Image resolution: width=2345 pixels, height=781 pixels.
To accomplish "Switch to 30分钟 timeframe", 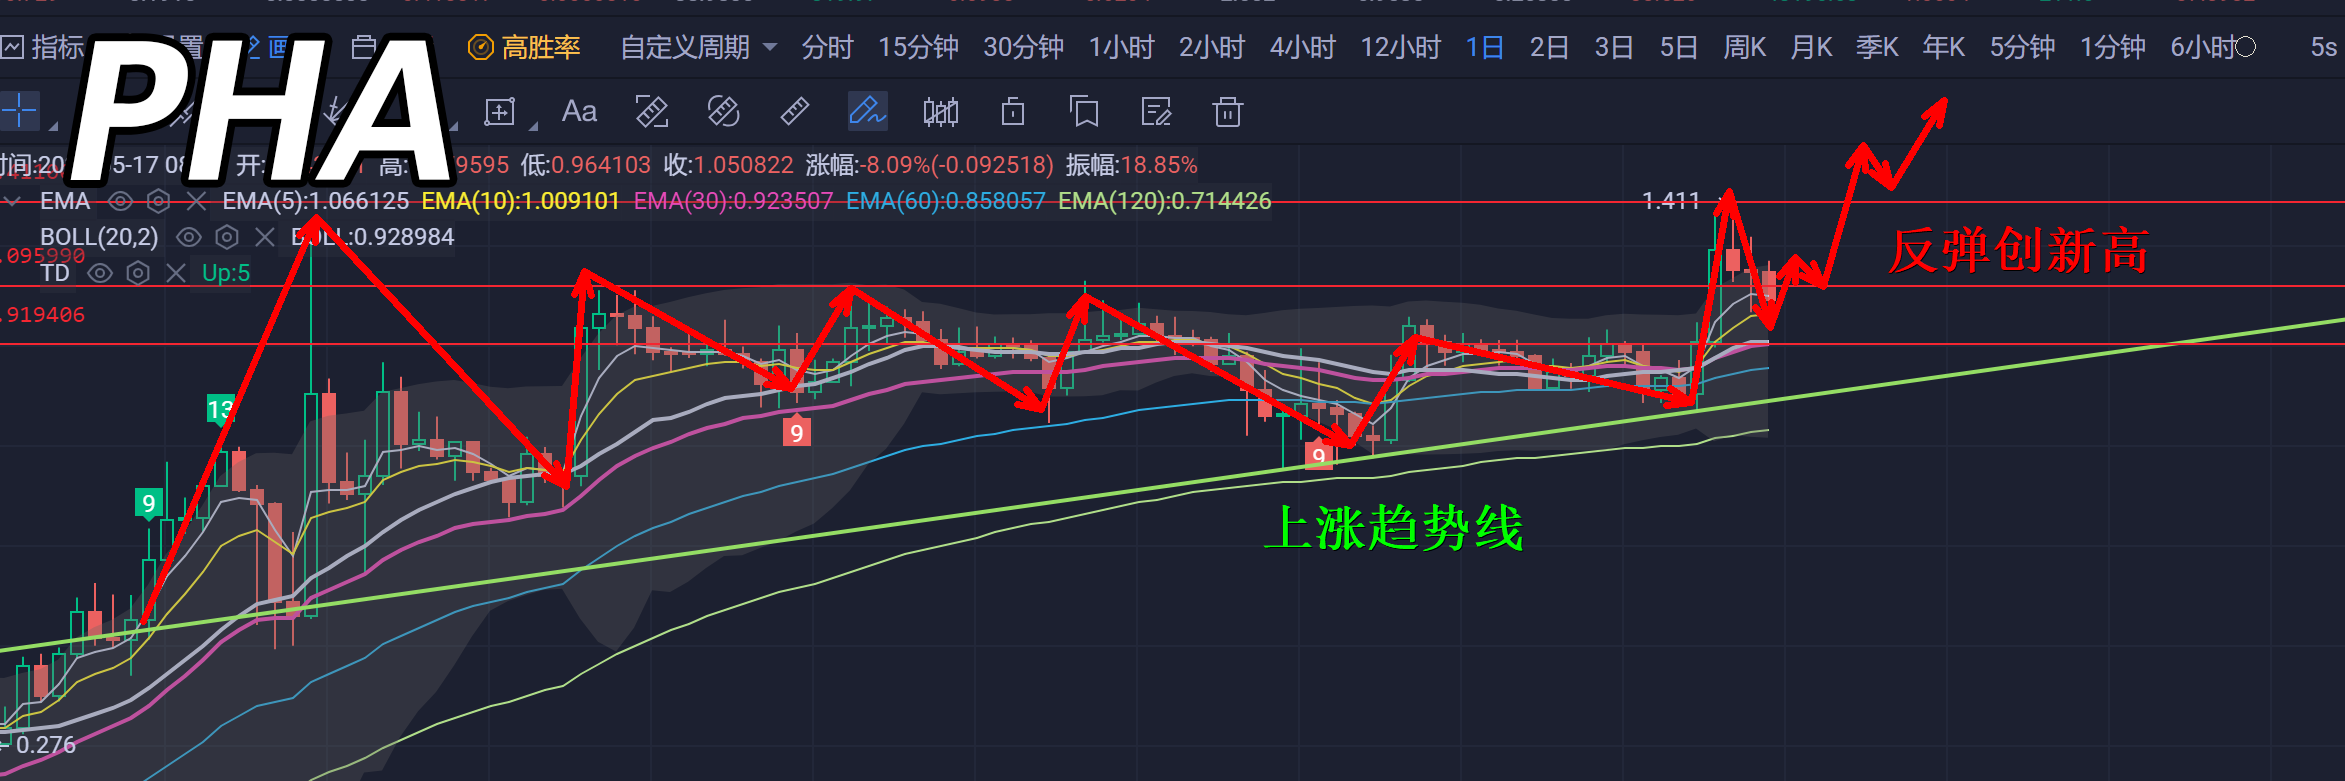I will tap(1023, 47).
